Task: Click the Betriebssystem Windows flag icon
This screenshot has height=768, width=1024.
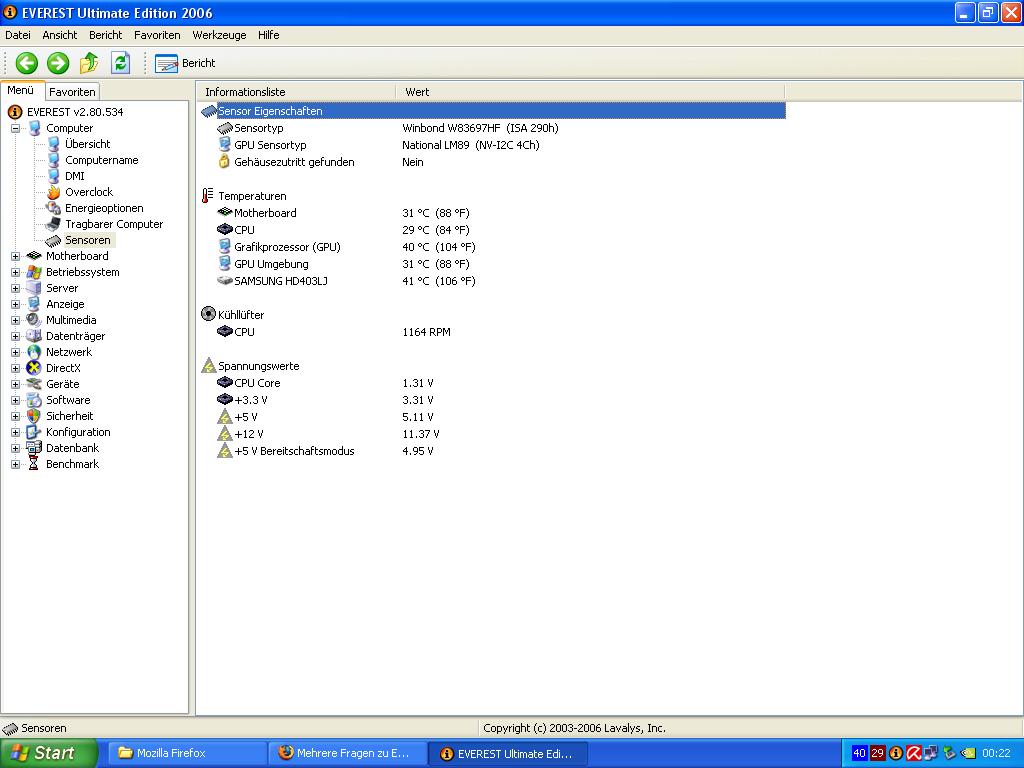Action: 34,272
